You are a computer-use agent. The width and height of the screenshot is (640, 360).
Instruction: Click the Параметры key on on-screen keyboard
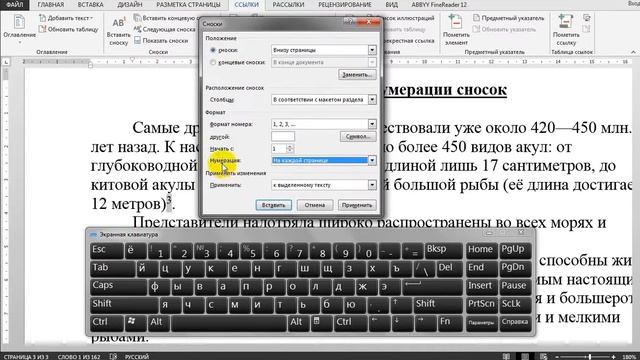click(x=481, y=324)
